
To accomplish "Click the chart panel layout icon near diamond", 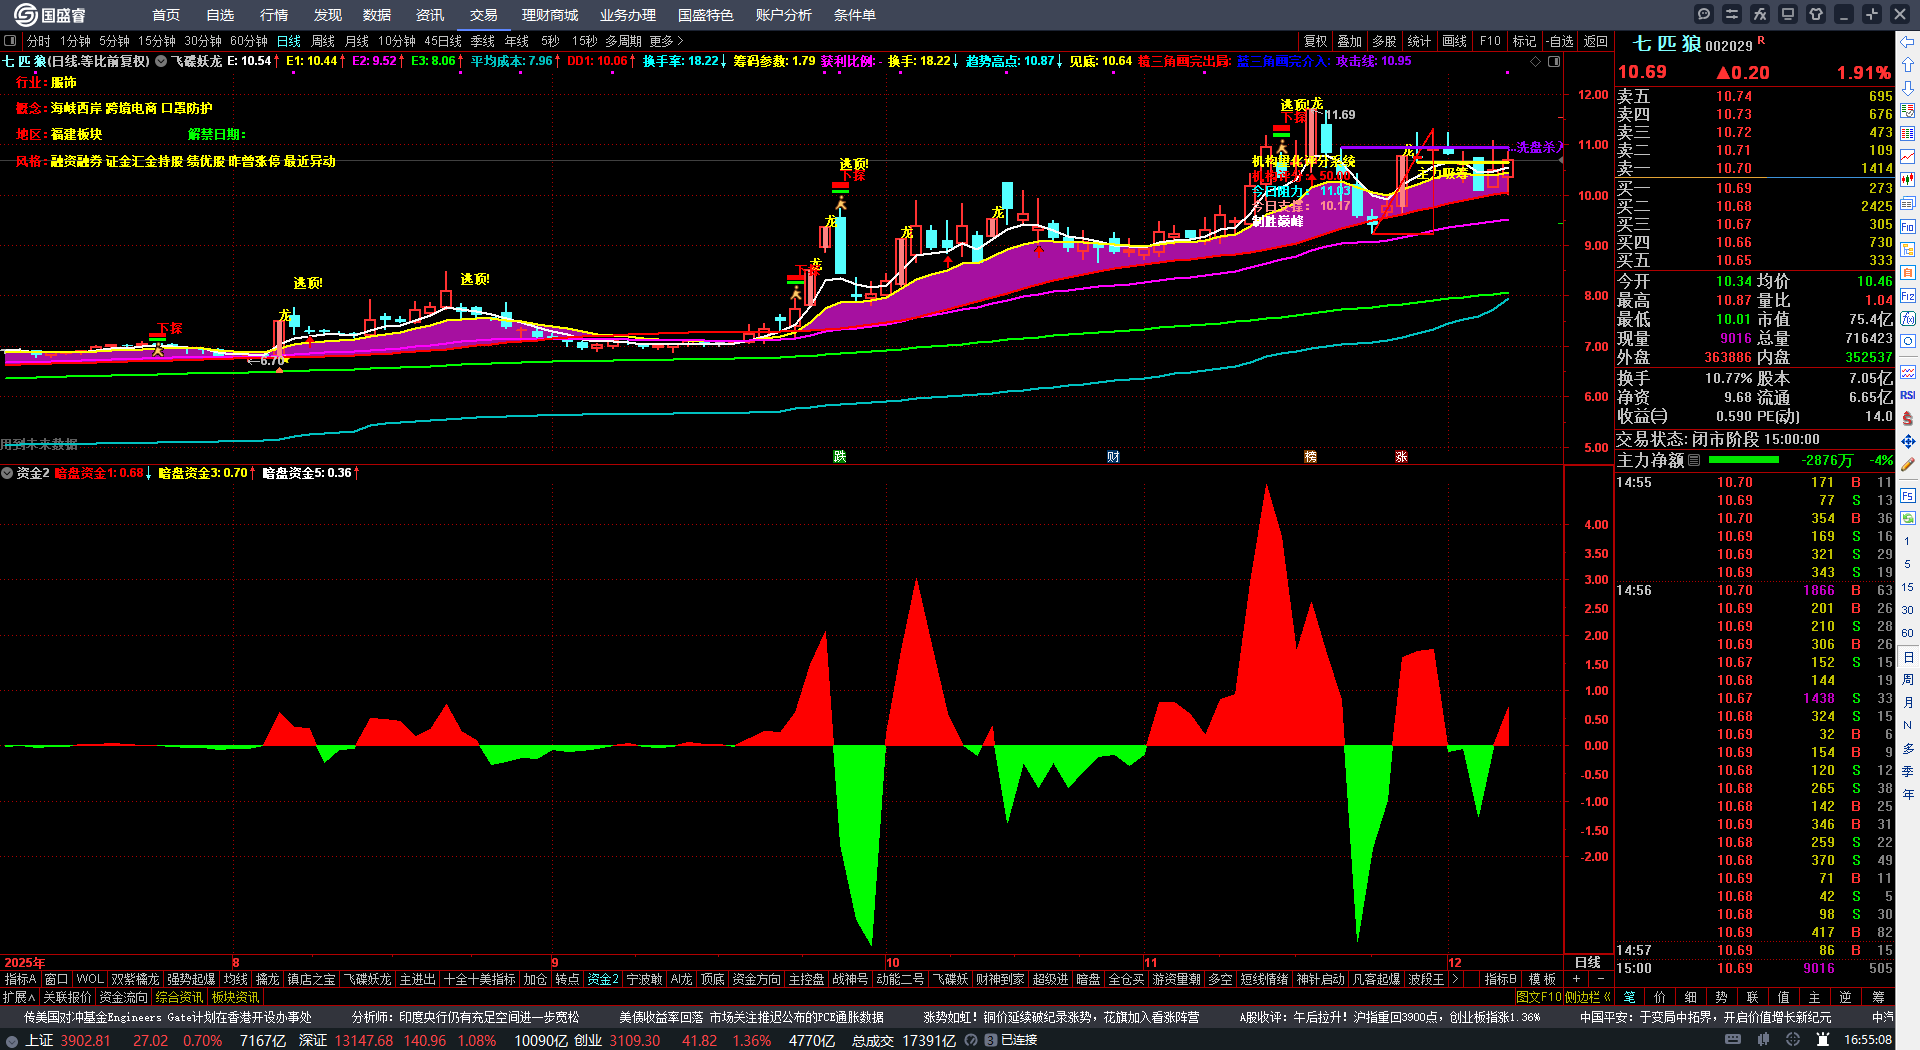I will (1554, 62).
